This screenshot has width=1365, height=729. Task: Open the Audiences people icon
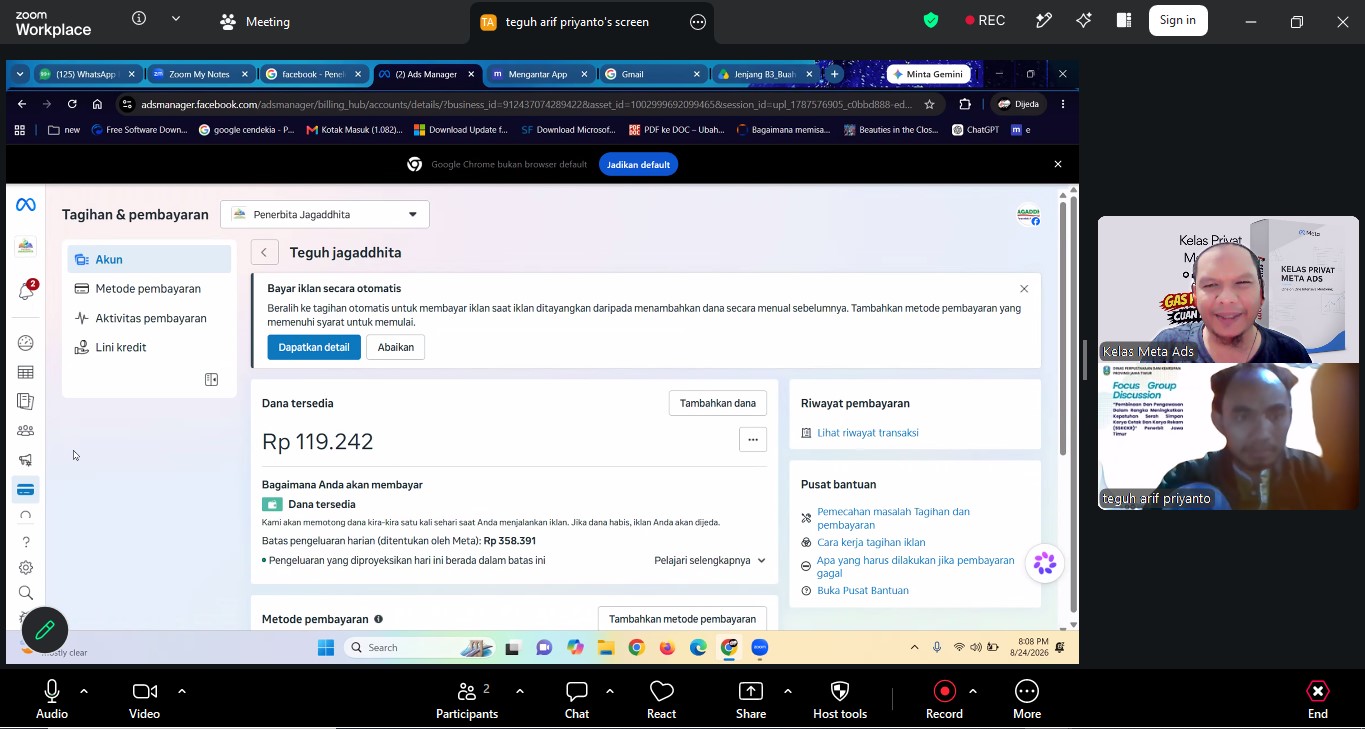26,431
